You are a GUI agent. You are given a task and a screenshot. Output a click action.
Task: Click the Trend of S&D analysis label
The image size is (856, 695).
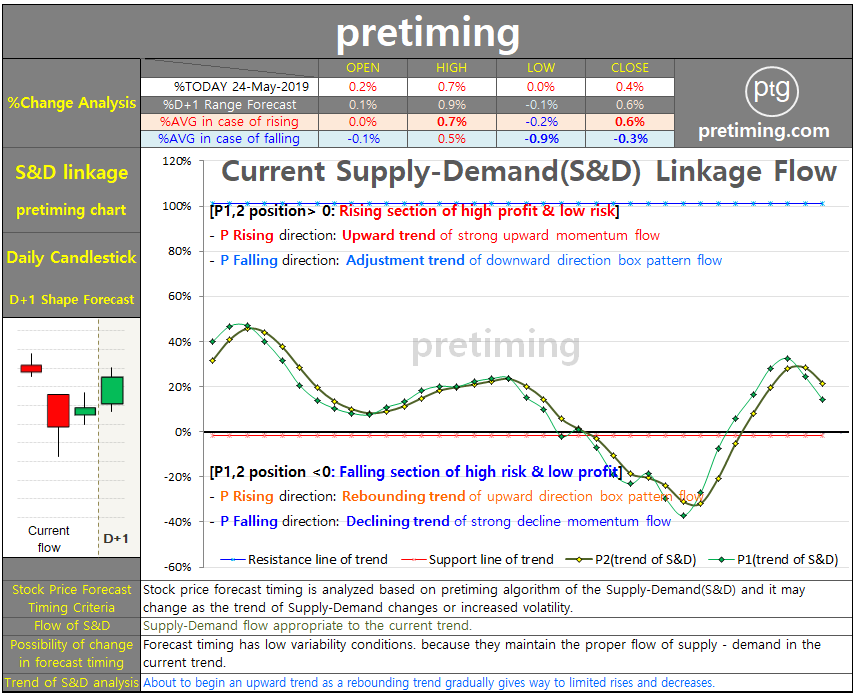point(72,682)
